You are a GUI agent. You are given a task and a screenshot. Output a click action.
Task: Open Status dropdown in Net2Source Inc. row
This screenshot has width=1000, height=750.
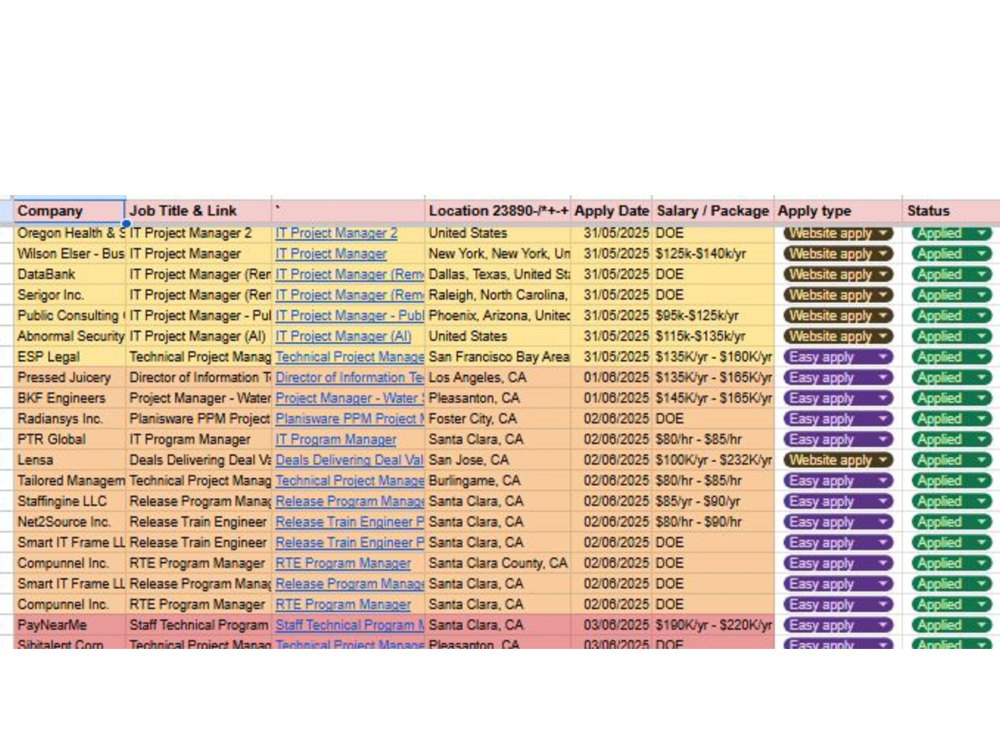952,522
